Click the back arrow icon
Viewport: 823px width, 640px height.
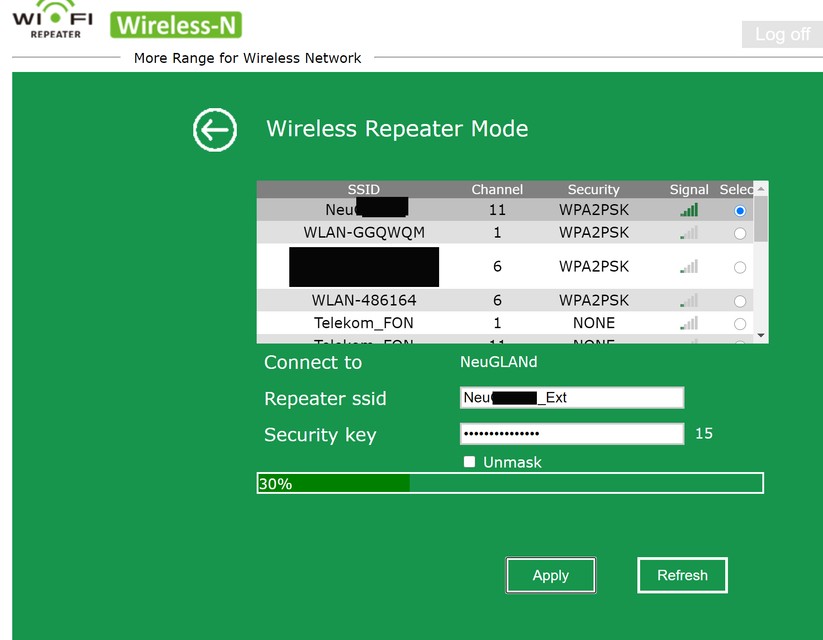click(214, 130)
